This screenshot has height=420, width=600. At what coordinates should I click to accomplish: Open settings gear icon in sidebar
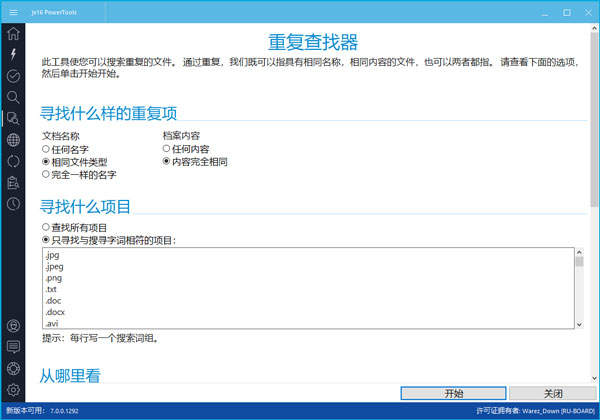pyautogui.click(x=13, y=389)
